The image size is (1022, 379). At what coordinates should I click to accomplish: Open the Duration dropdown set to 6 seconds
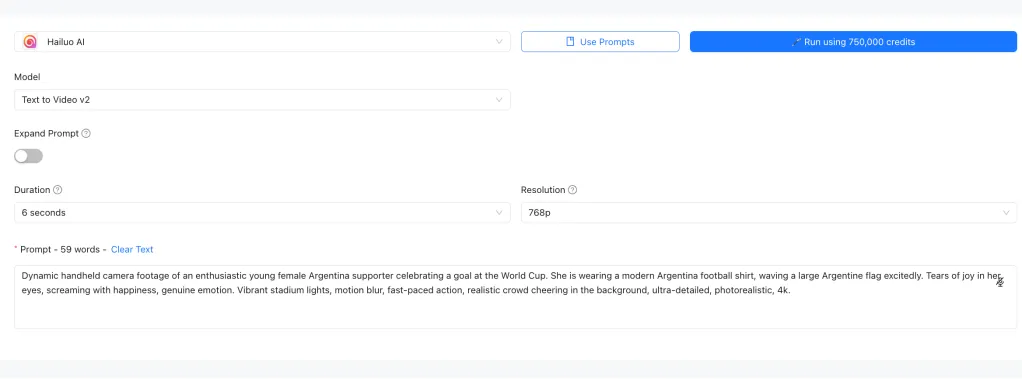(x=262, y=213)
